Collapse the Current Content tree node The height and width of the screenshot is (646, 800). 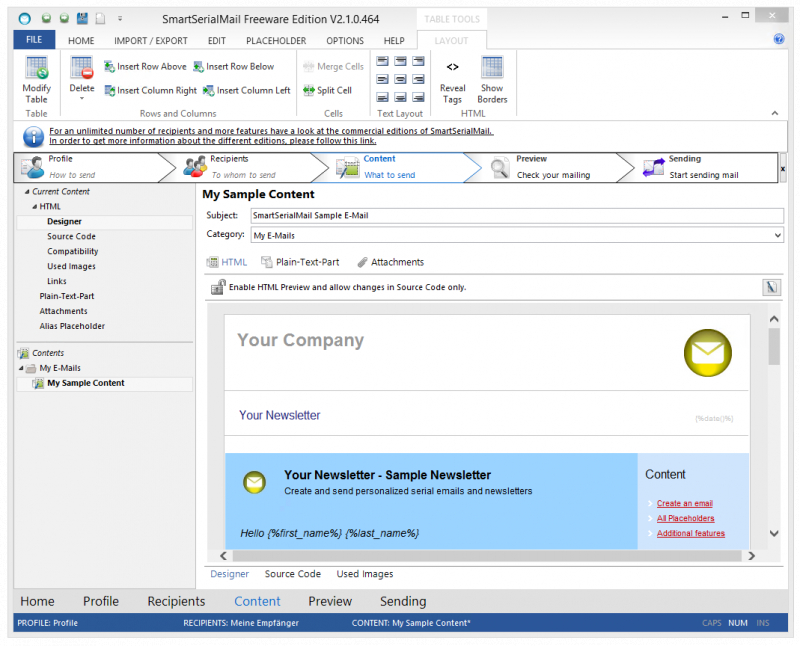[x=27, y=192]
